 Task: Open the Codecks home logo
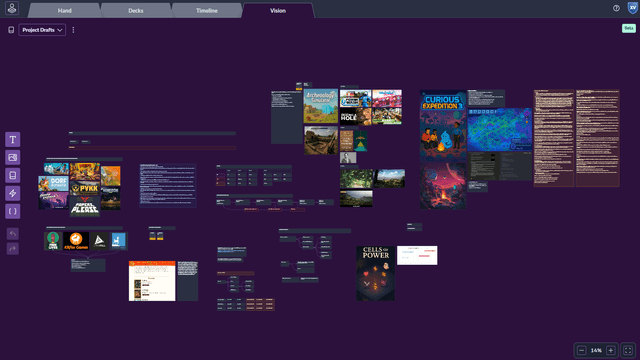tap(12, 8)
